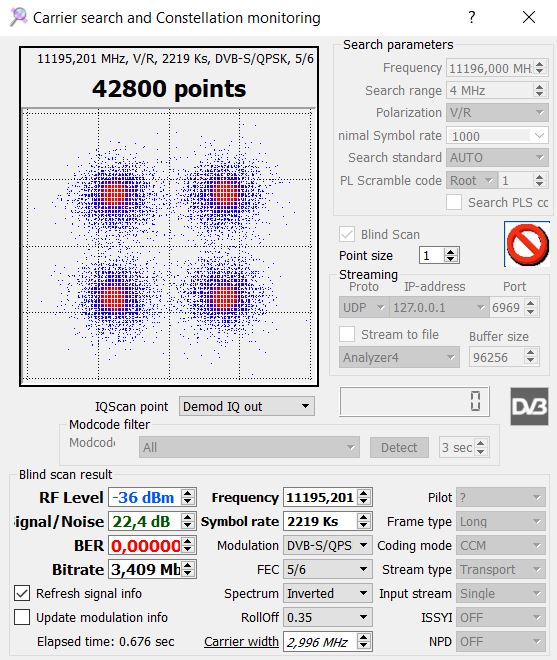The height and width of the screenshot is (660, 557).
Task: Adjust the search Frequency stepper arrows
Action: click(x=540, y=68)
